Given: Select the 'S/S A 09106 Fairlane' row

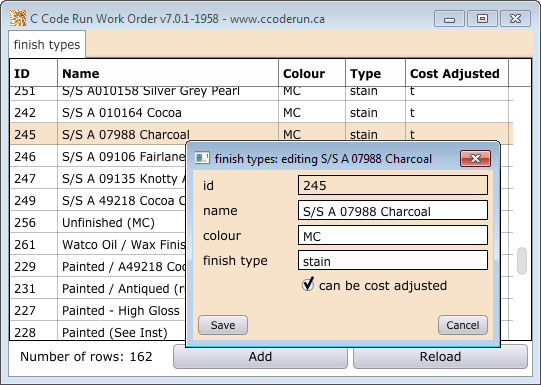Looking at the screenshot, I should point(98,157).
